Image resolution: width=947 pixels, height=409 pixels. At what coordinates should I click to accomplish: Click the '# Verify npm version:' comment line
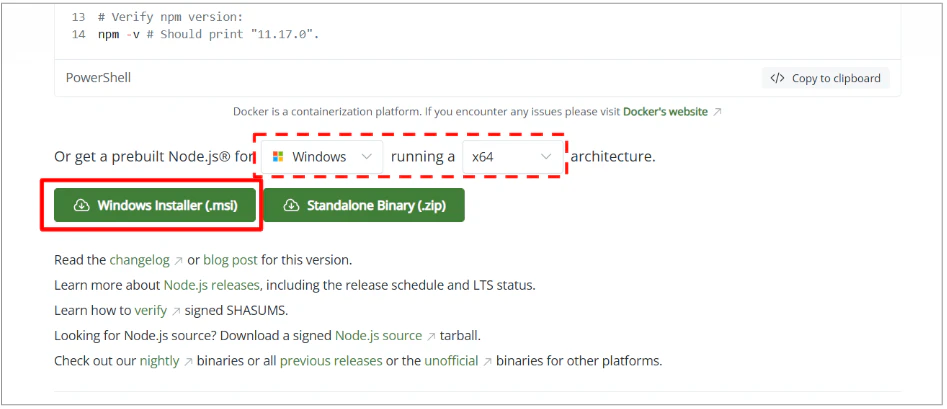point(170,17)
